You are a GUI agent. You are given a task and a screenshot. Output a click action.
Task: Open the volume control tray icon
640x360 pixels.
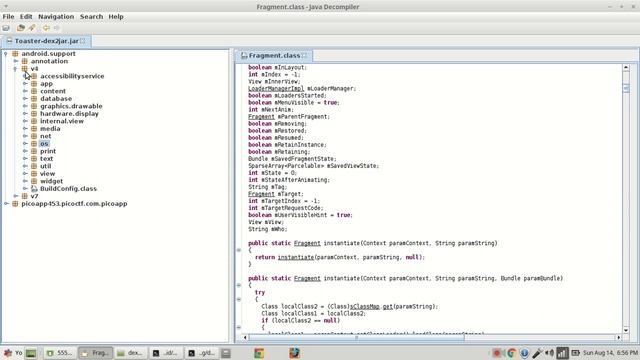tap(549, 353)
